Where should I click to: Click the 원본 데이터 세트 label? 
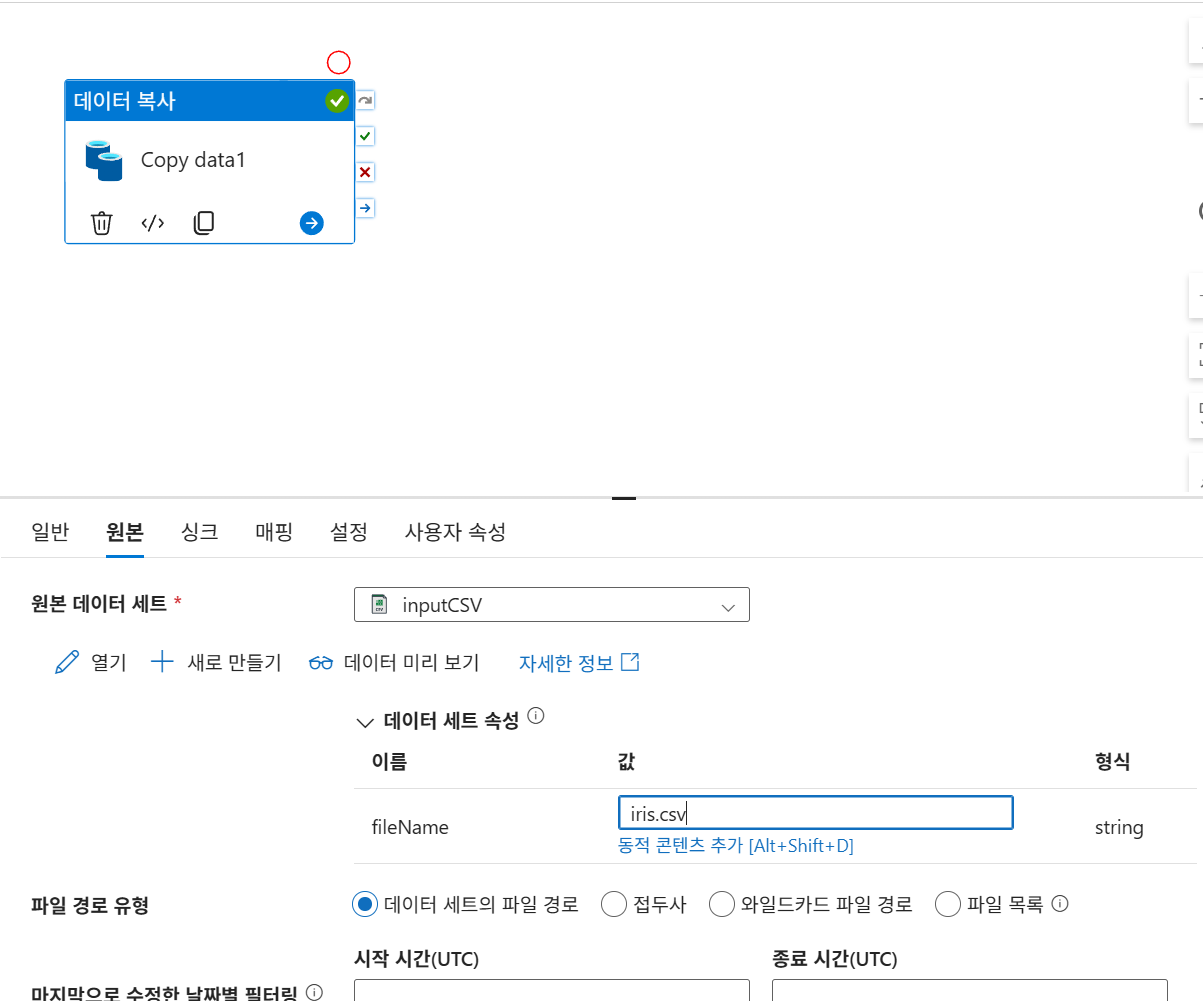(x=101, y=603)
